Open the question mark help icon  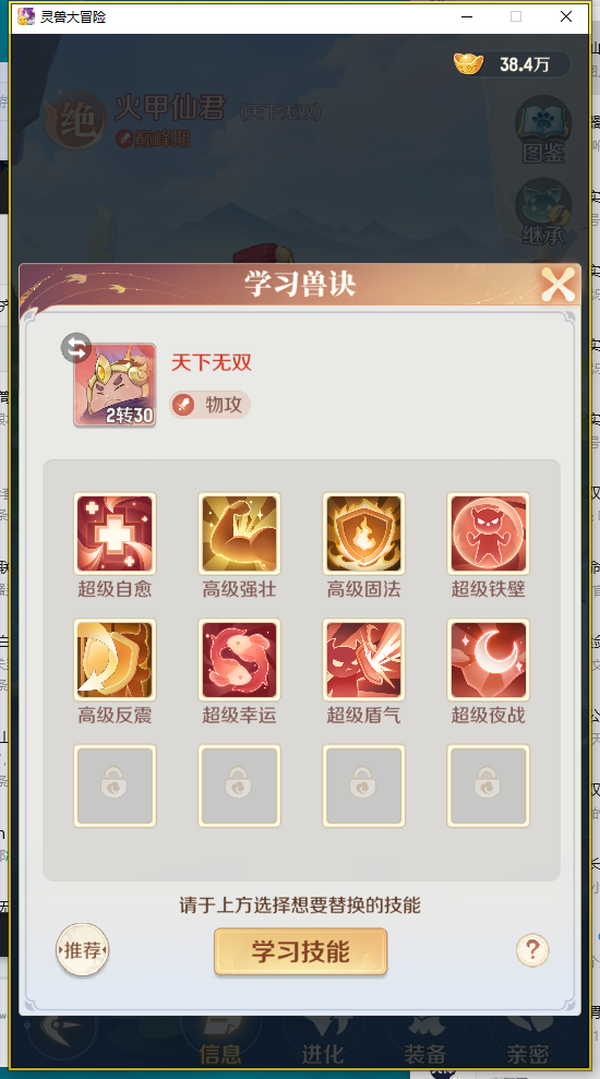533,950
